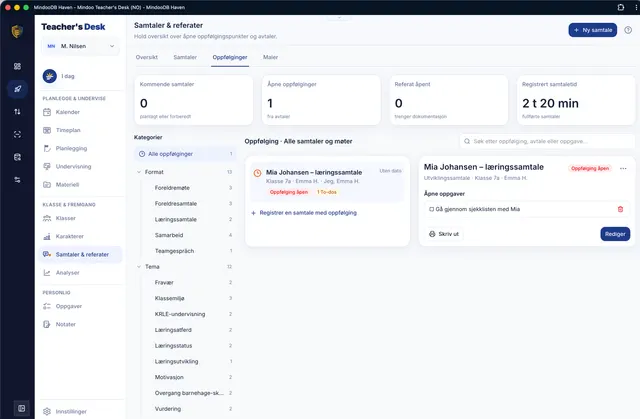The width and height of the screenshot is (640, 419).
Task: Collapse the Format category group
Action: 139,172
